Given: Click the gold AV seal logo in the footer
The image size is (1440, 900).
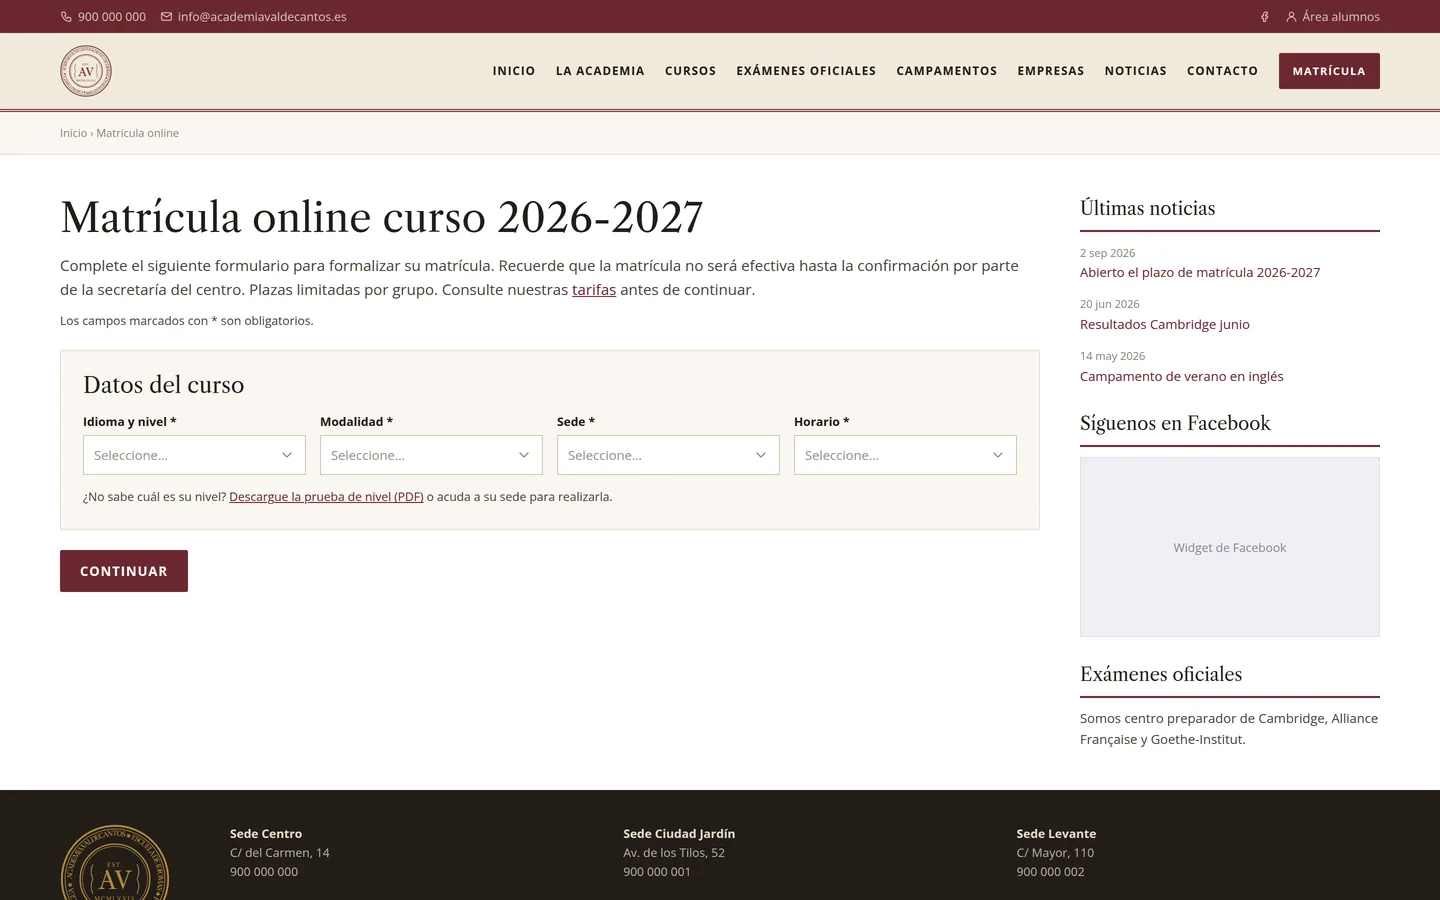Looking at the screenshot, I should pyautogui.click(x=114, y=864).
